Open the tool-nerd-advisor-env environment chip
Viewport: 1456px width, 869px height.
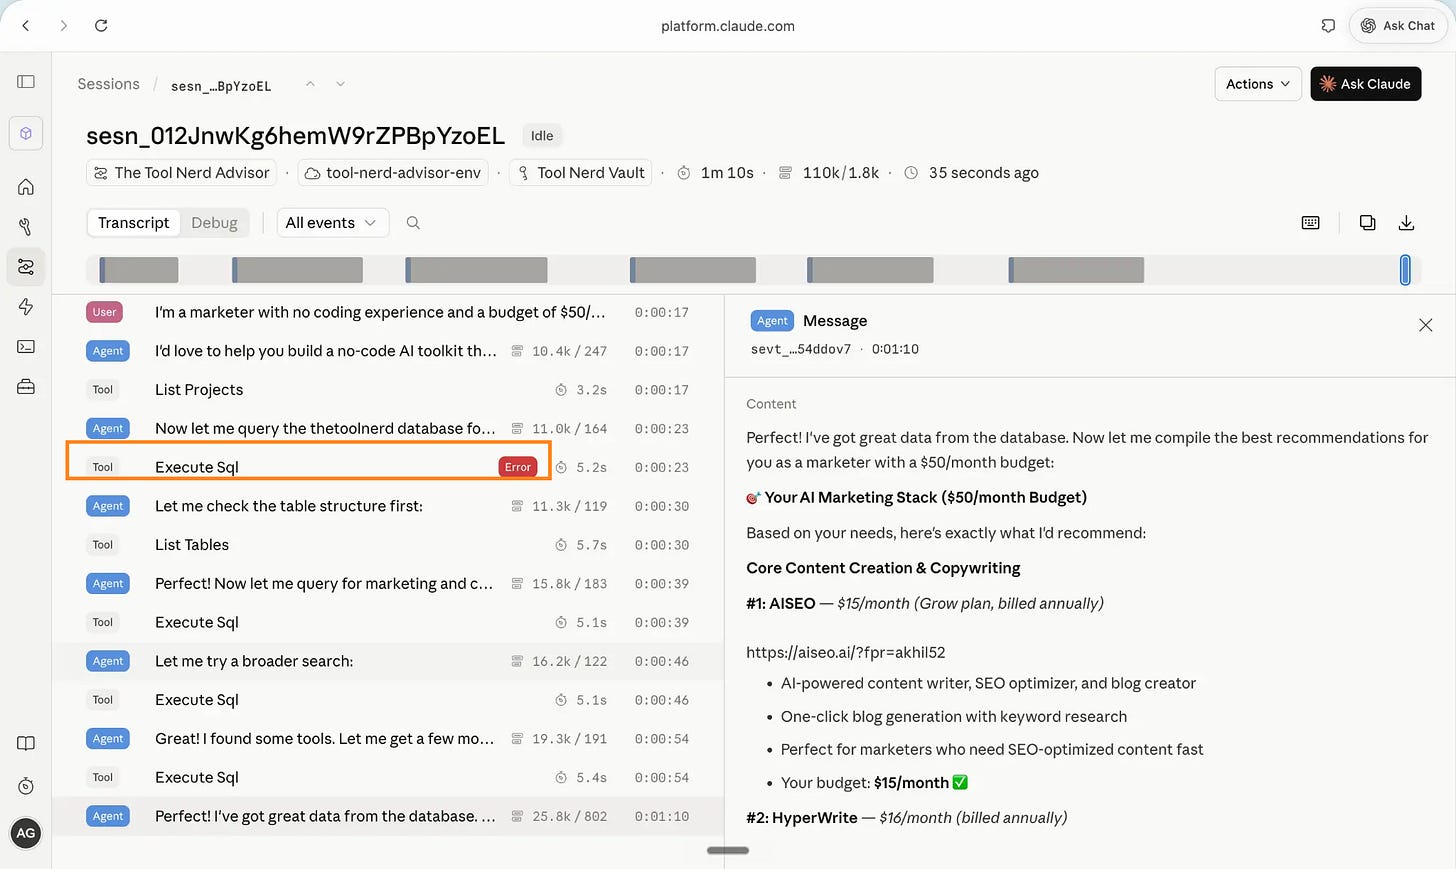393,173
